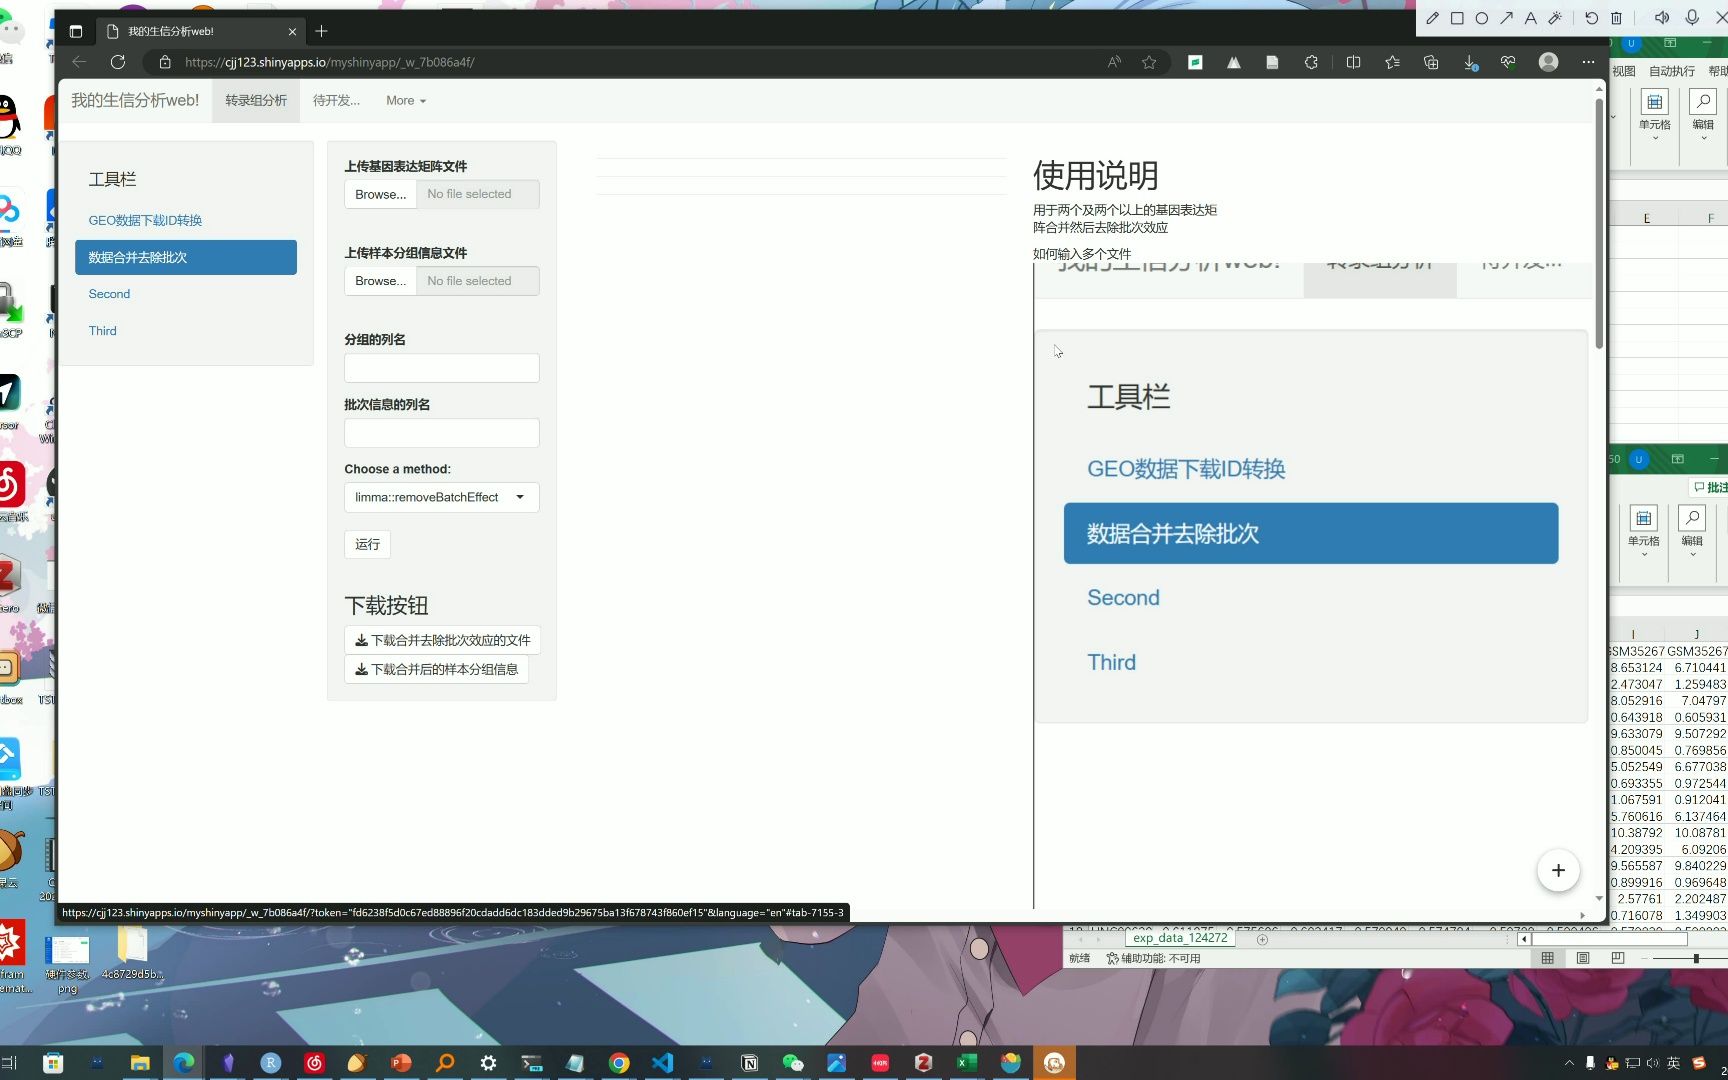
Task: Click the undo annotation icon
Action: coord(1591,18)
